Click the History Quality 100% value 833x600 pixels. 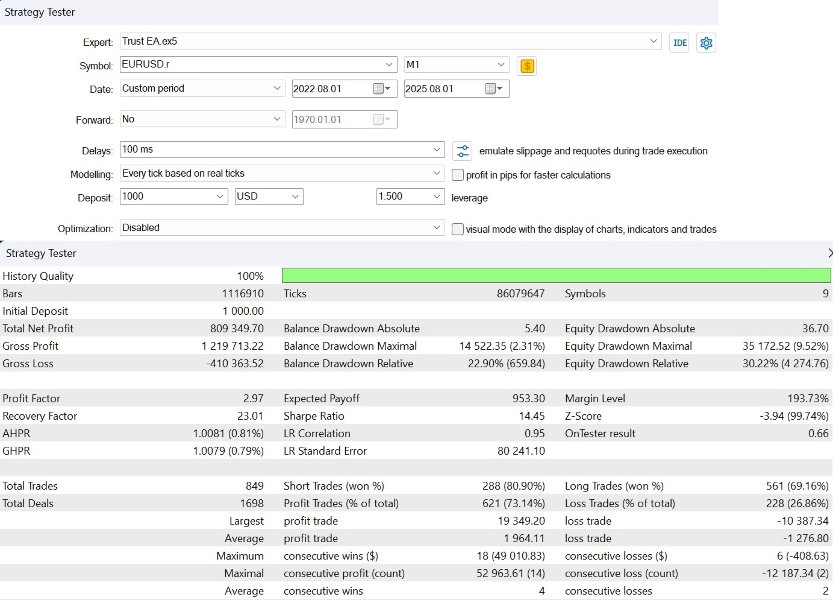coord(250,276)
